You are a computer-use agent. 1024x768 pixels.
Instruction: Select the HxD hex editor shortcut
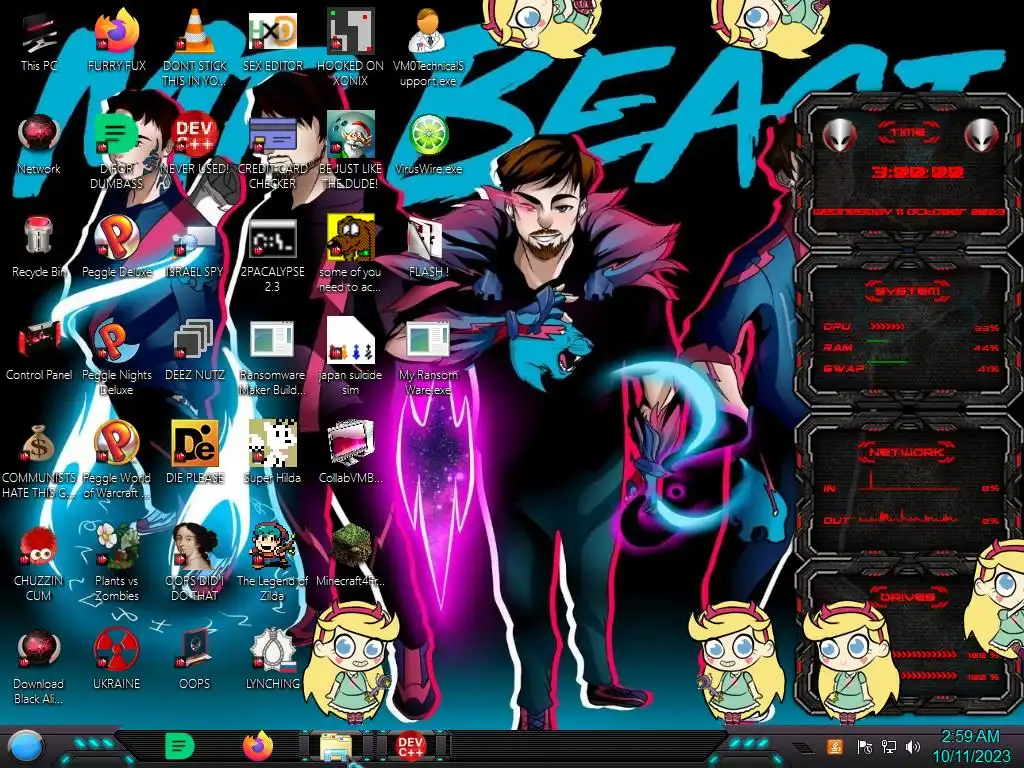tap(272, 32)
